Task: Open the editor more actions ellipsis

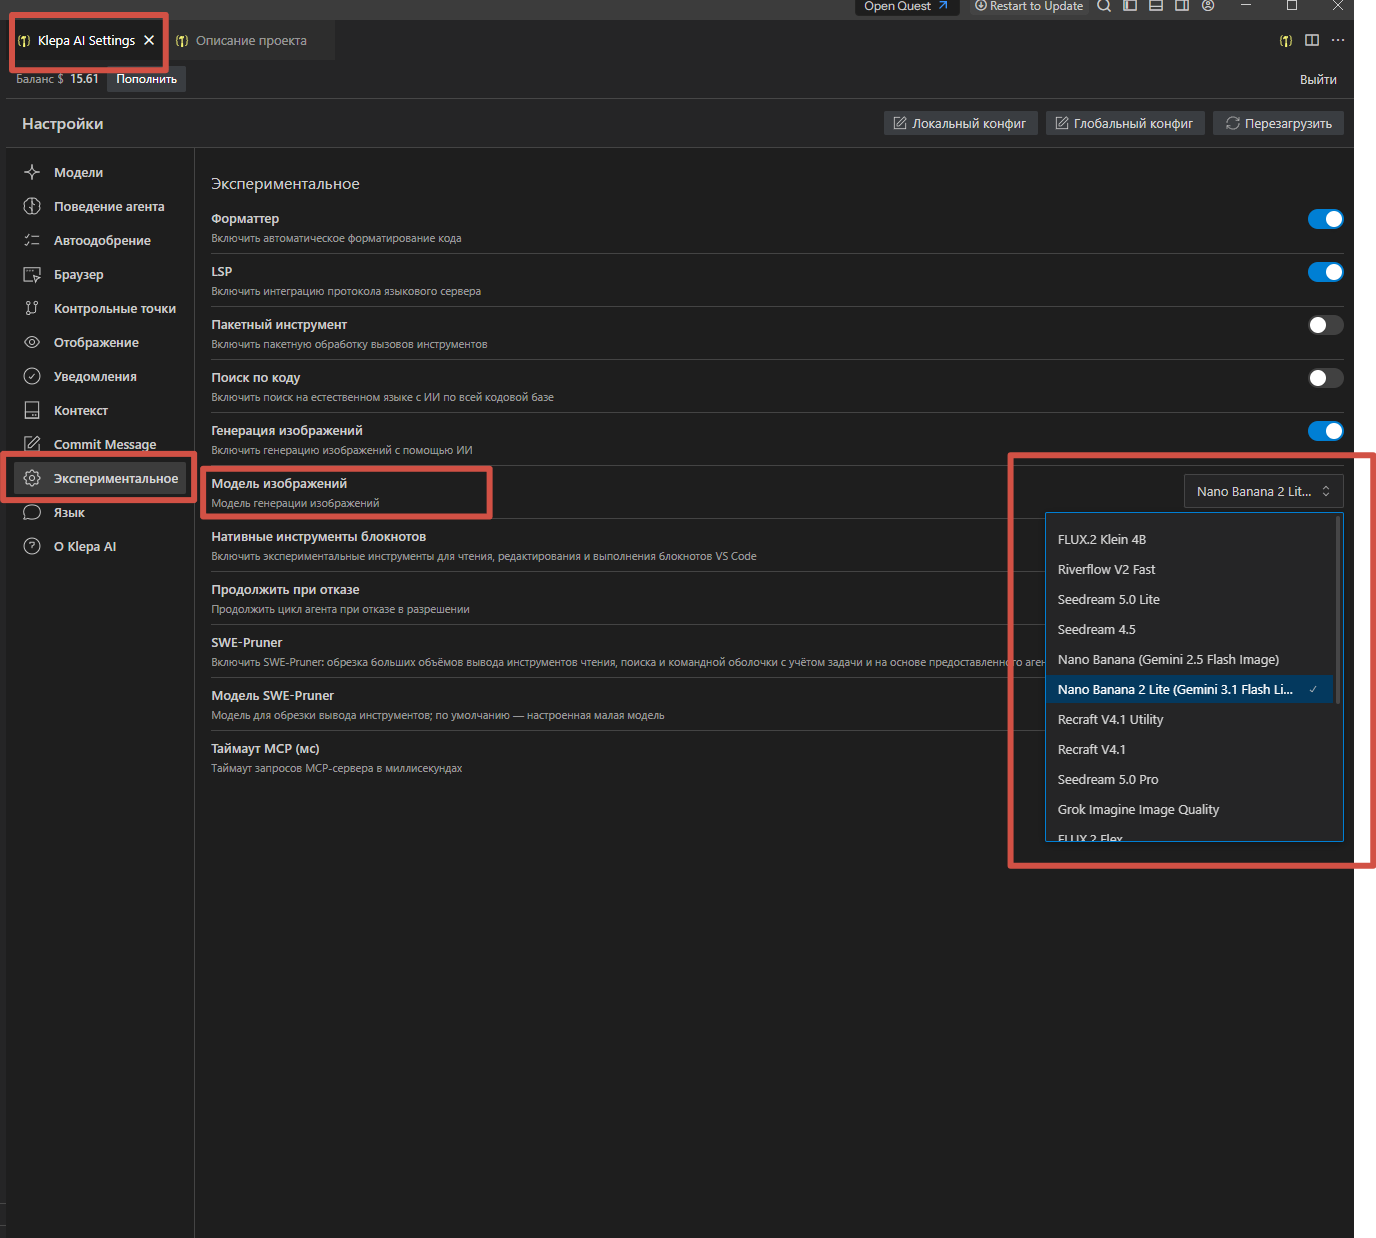Action: (x=1338, y=40)
